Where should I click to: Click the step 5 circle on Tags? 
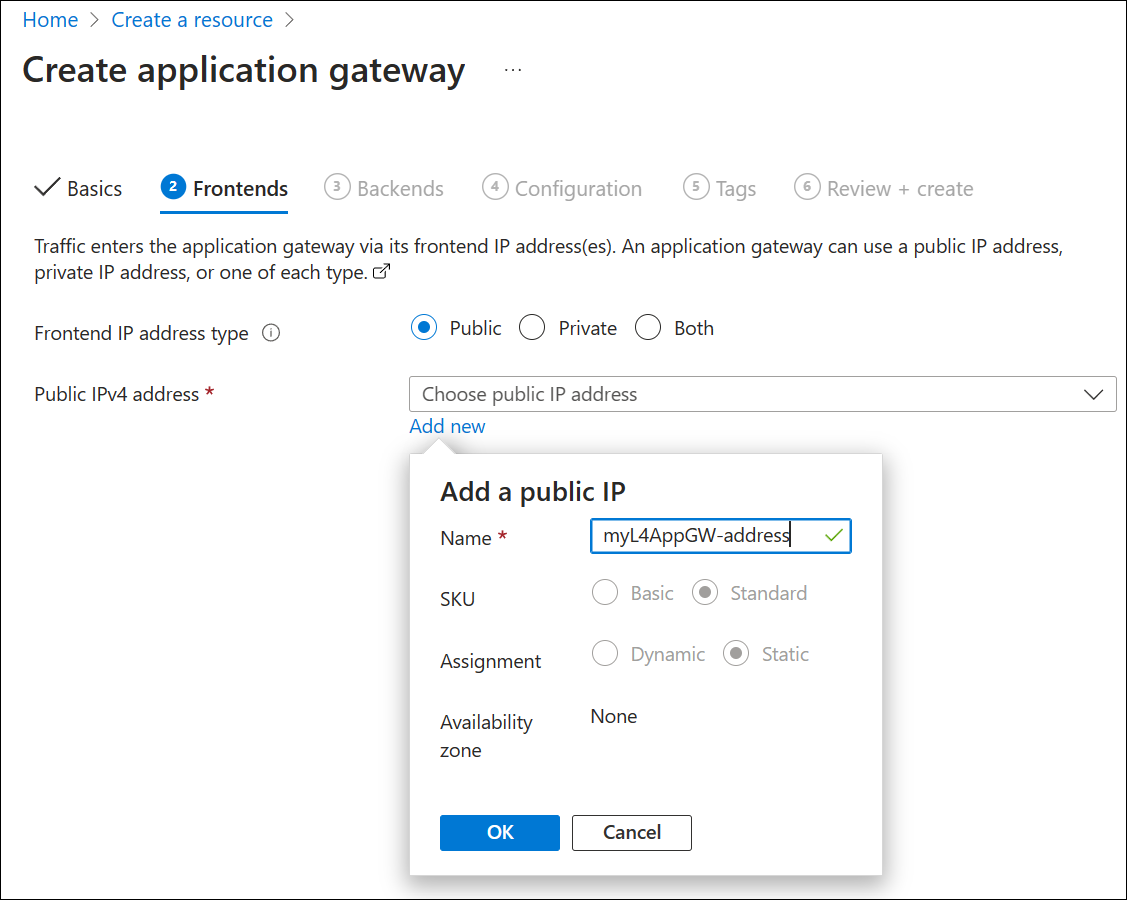695,187
